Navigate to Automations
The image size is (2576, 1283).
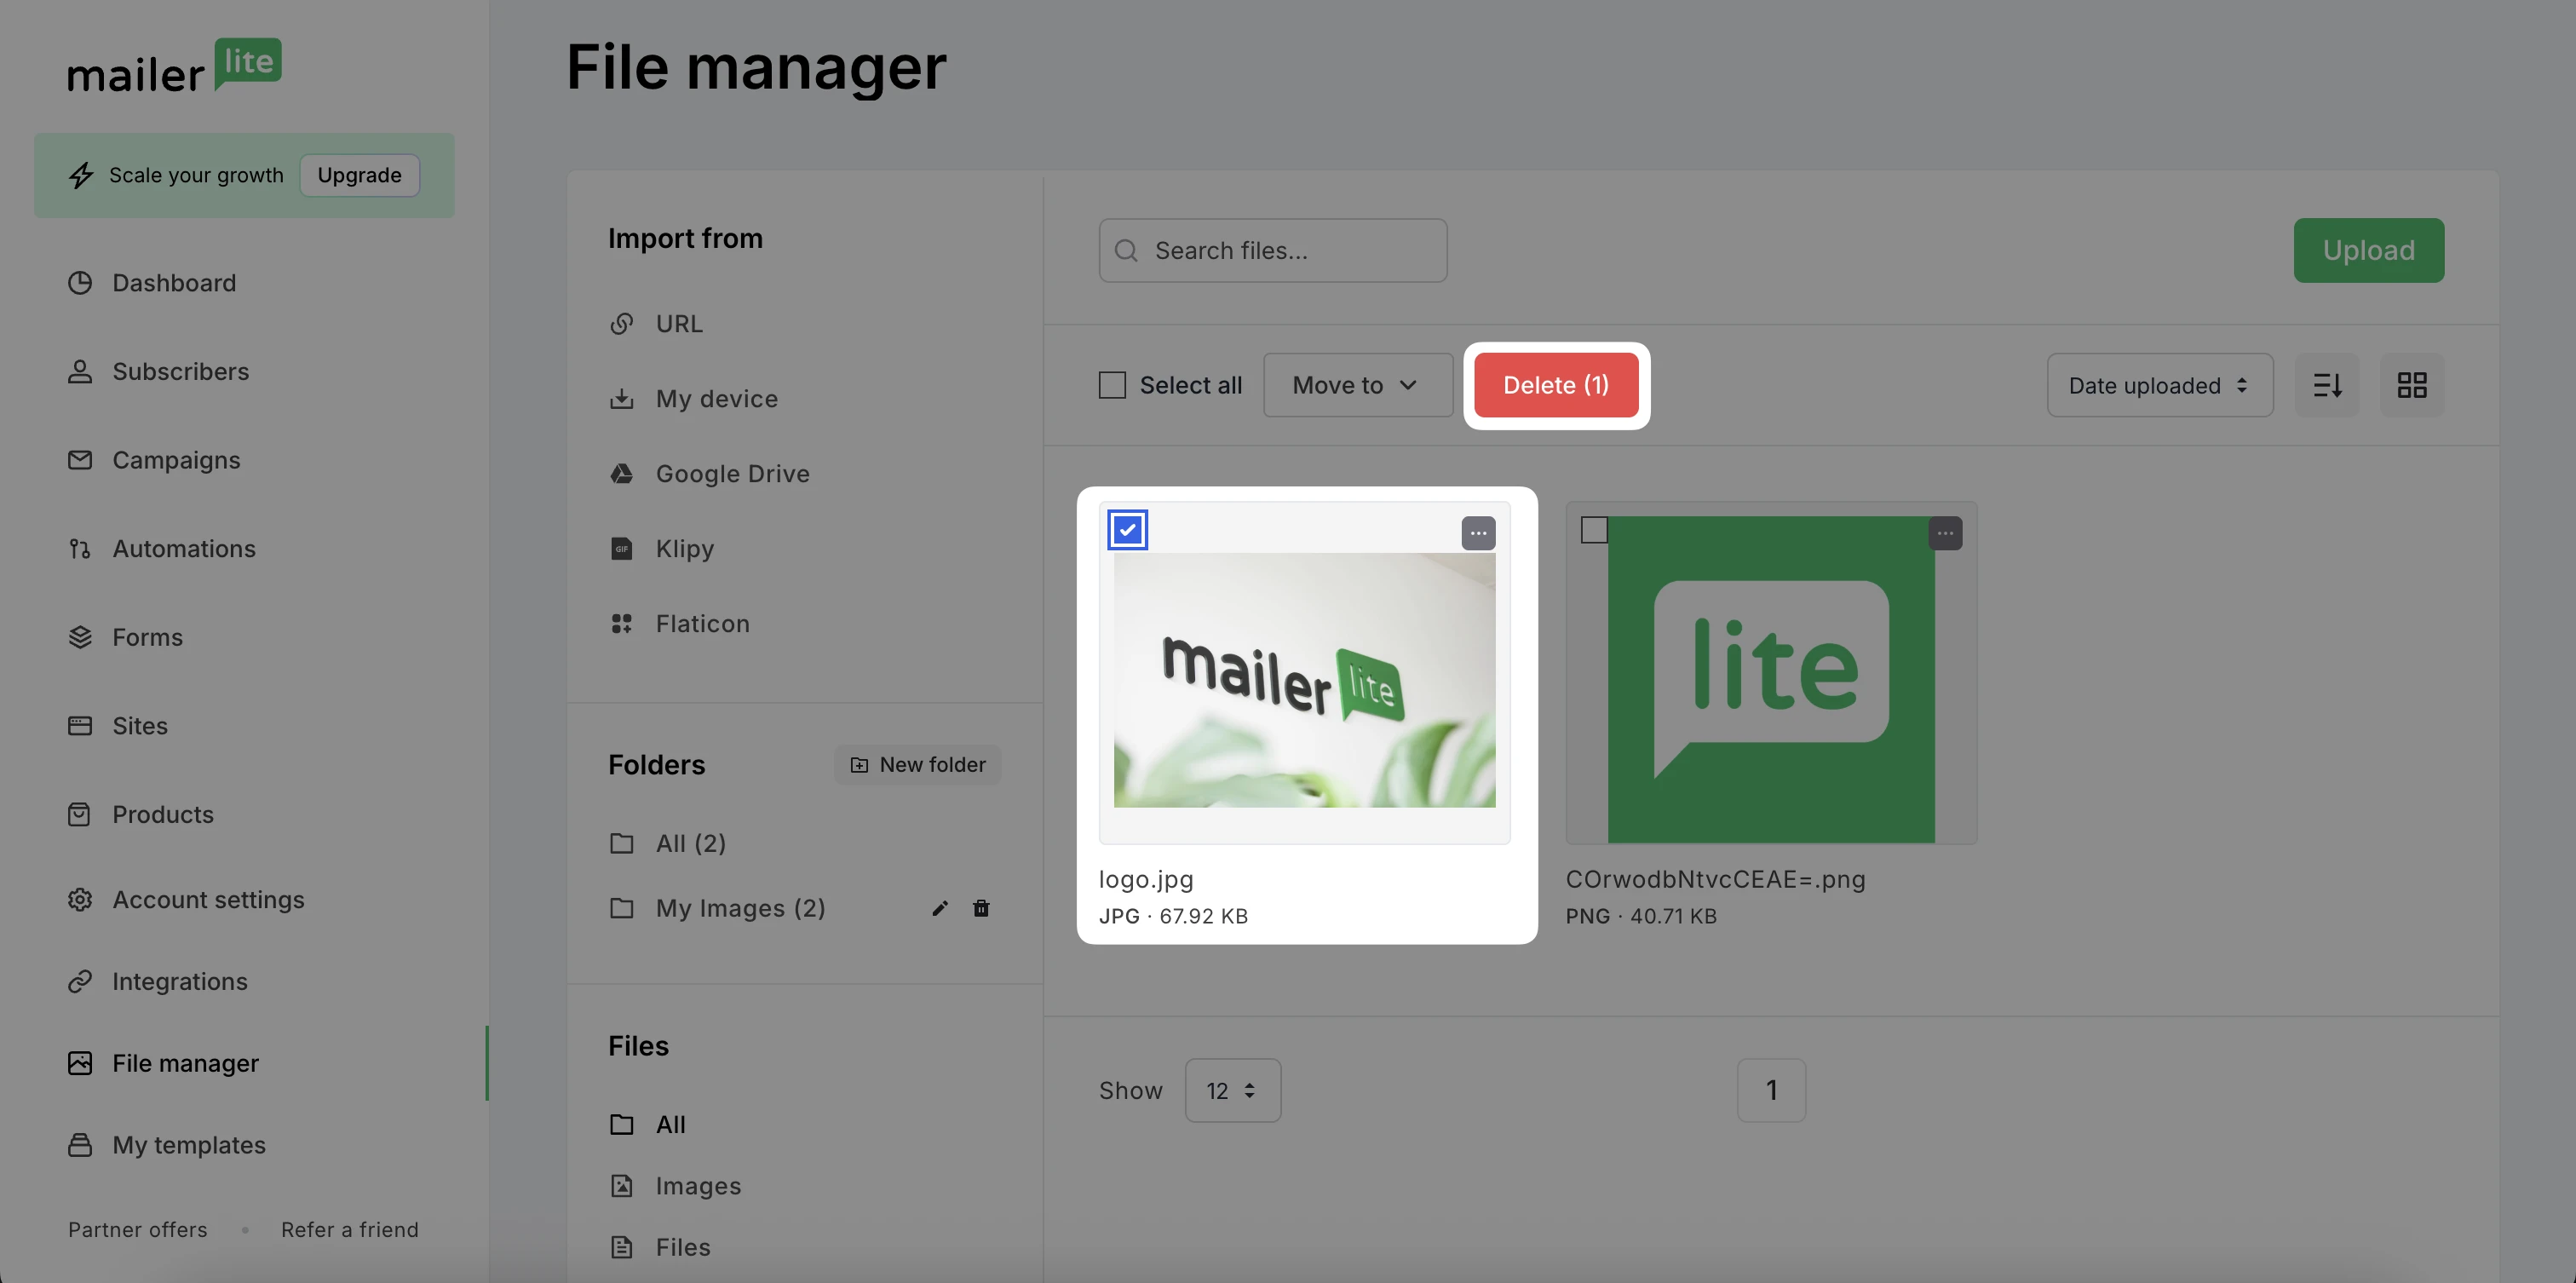[184, 549]
